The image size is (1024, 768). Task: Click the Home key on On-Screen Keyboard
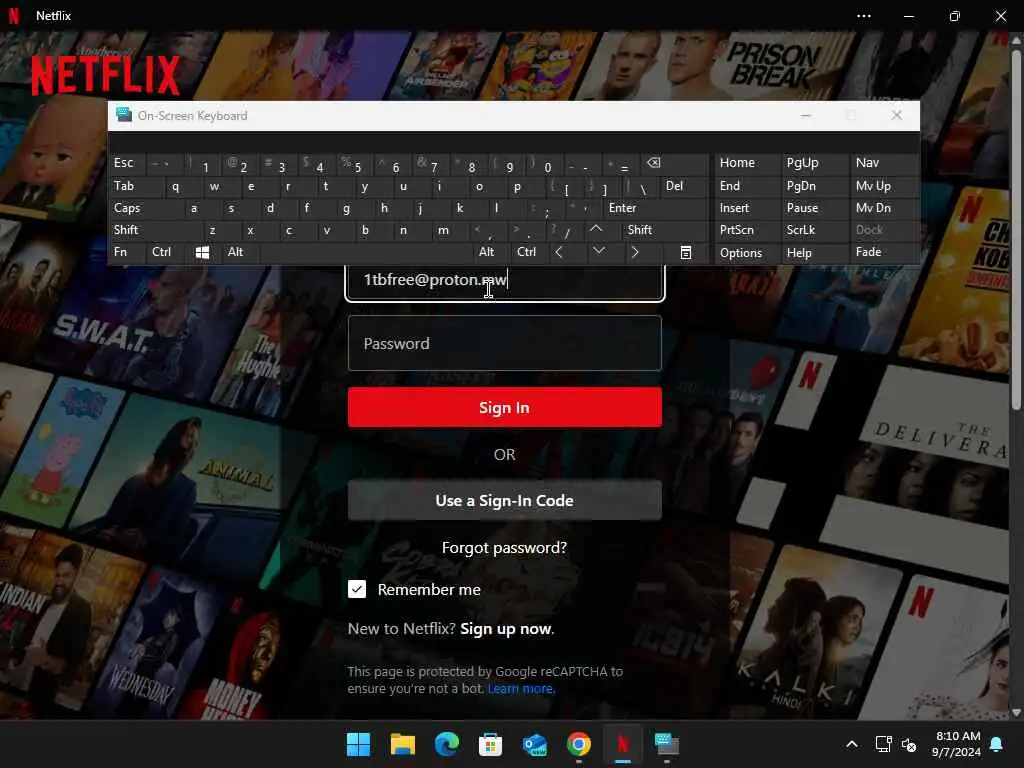click(x=747, y=163)
